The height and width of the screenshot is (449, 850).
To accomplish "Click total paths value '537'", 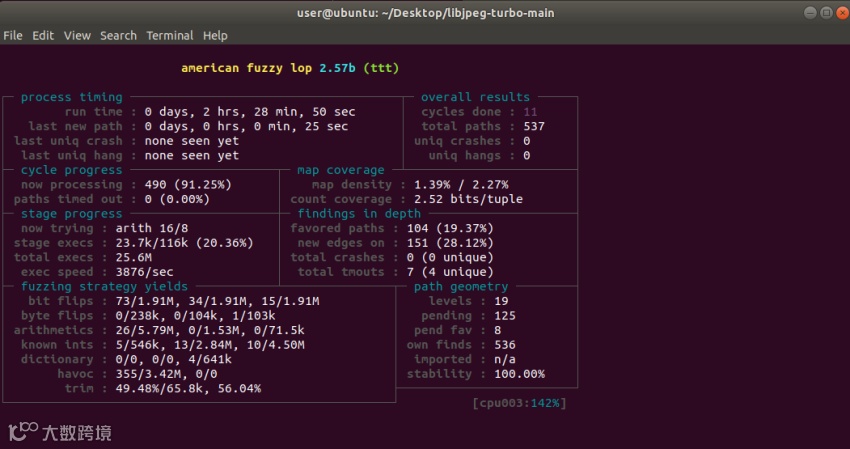I will coord(534,126).
